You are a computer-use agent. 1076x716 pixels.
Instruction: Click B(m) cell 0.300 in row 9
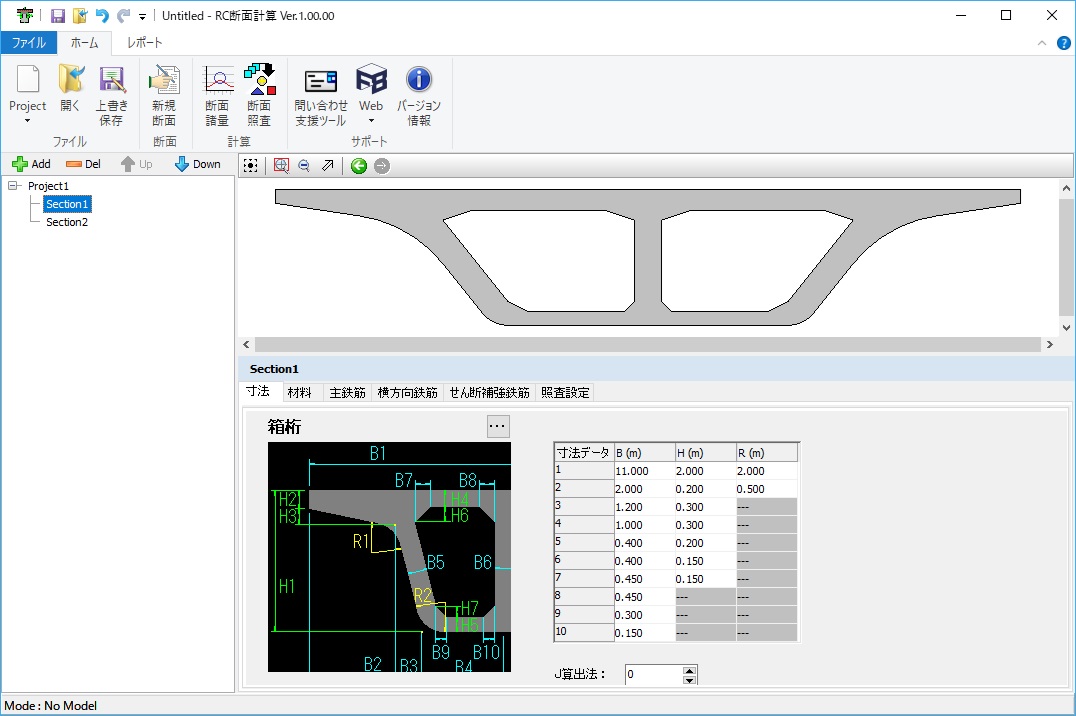(x=644, y=615)
